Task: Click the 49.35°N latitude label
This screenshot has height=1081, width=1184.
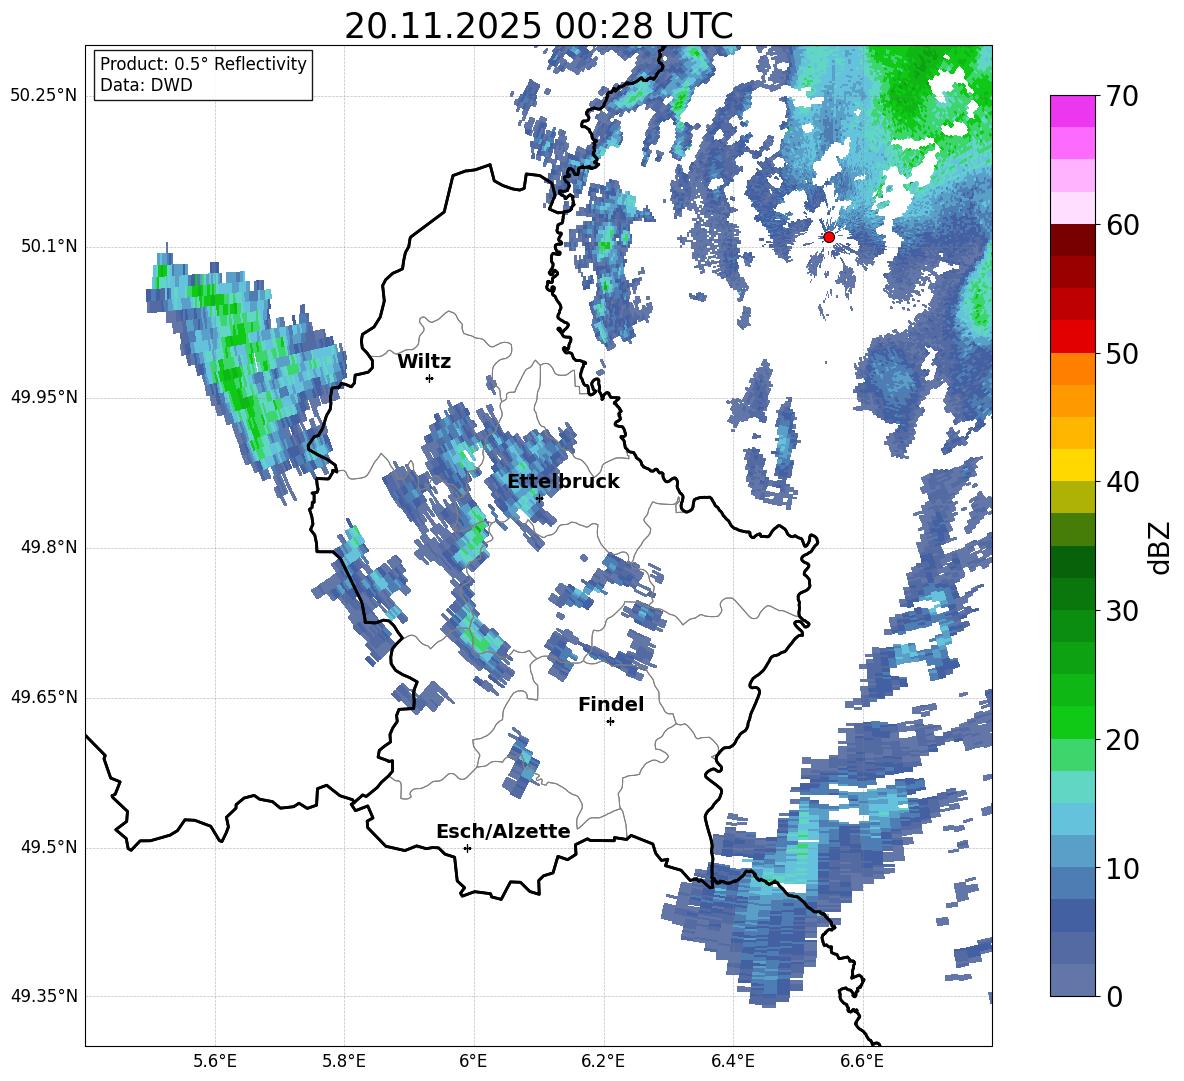Action: [x=44, y=996]
